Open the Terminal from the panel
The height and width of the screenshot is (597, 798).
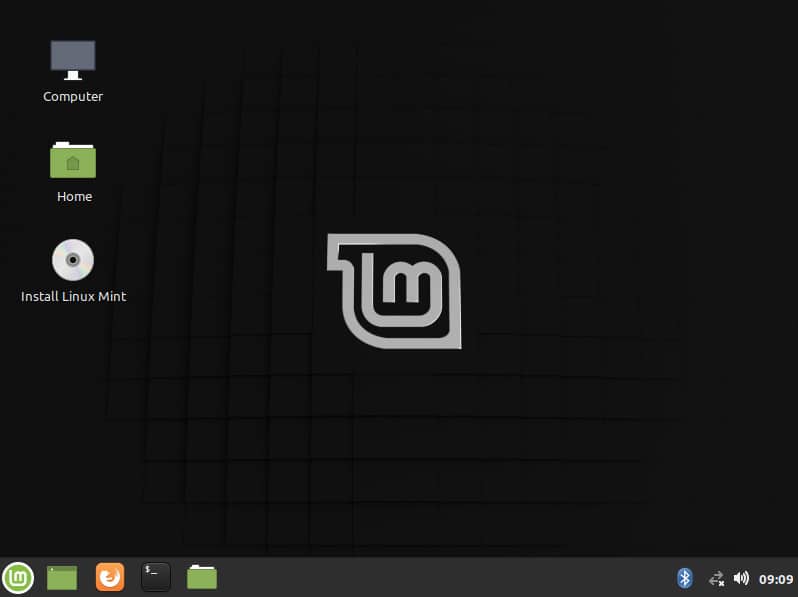156,577
